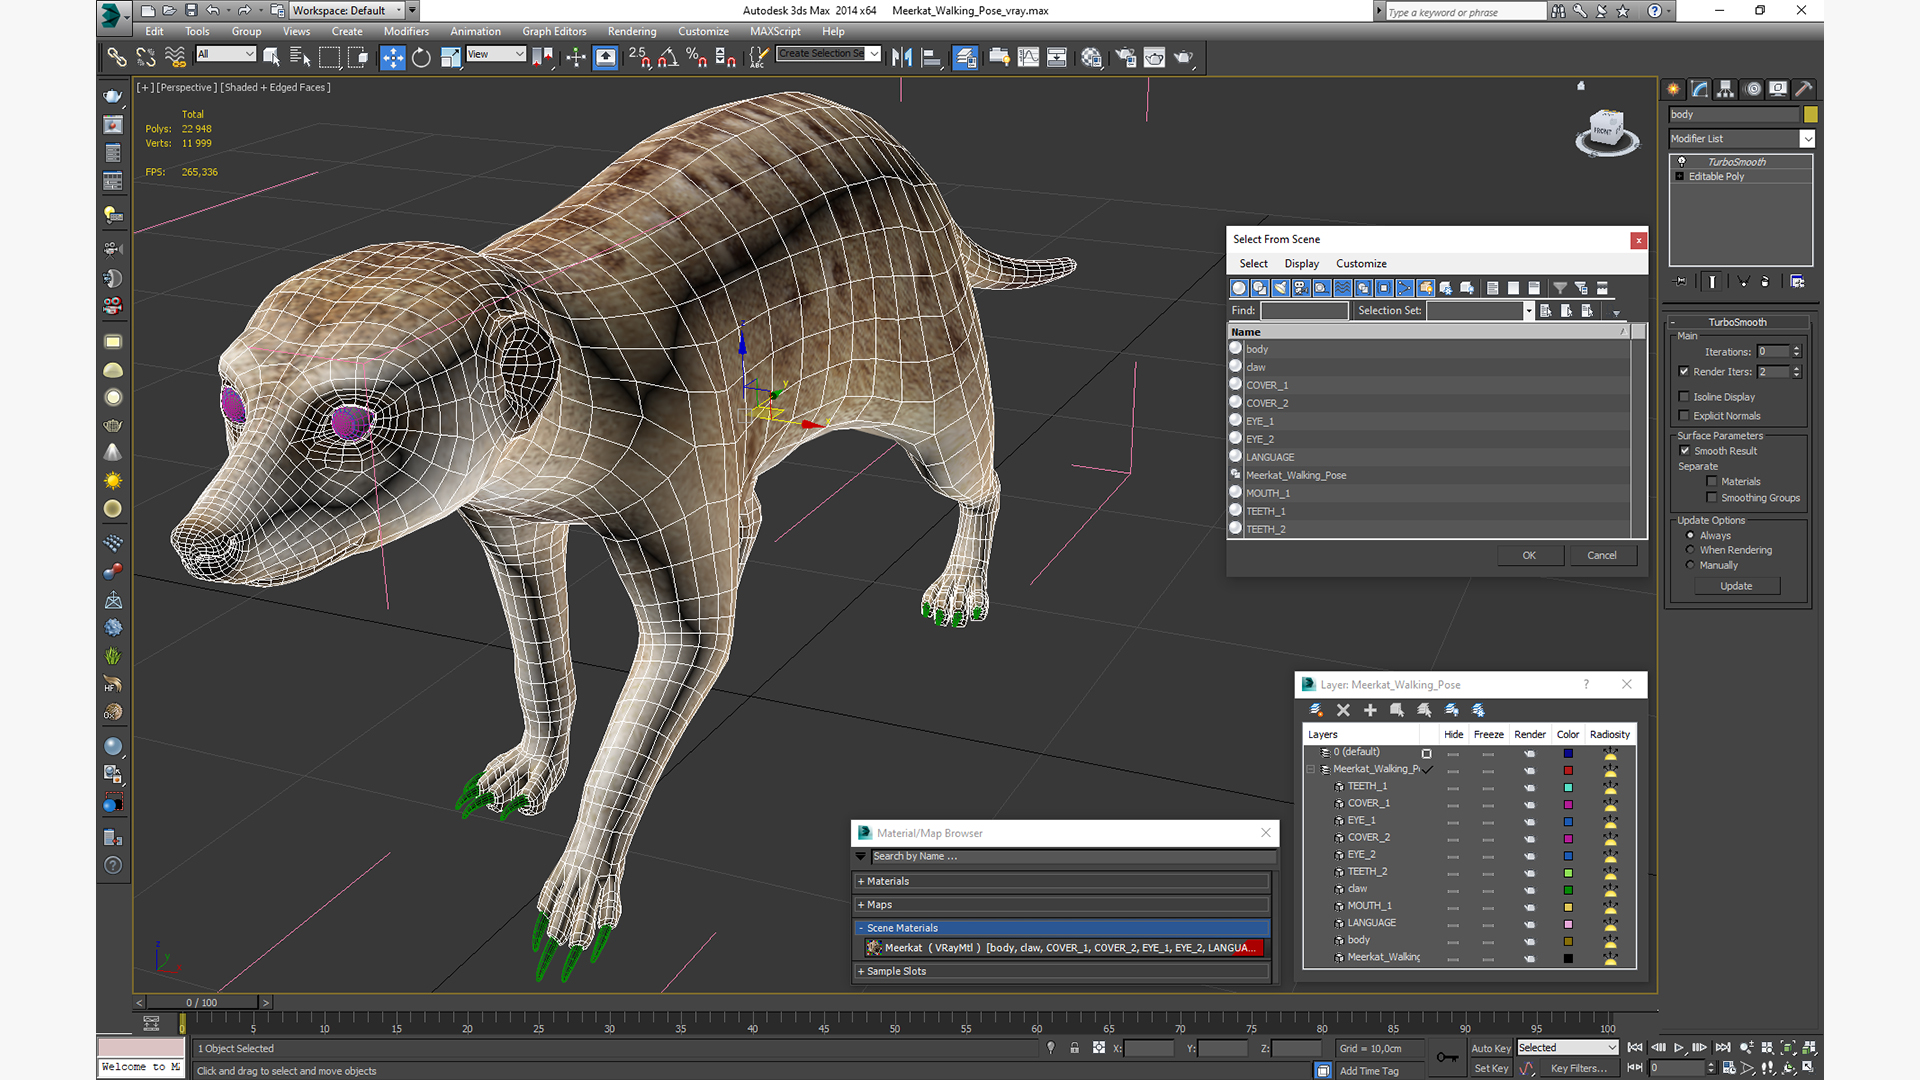
Task: Click the Set Keys key icon
Action: pyautogui.click(x=1447, y=1057)
